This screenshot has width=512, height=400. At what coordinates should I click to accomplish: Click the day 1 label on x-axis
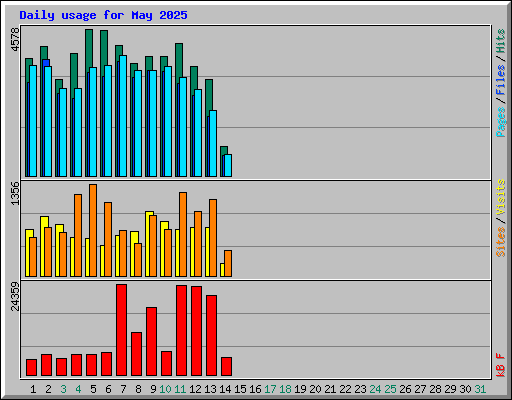click(x=33, y=389)
